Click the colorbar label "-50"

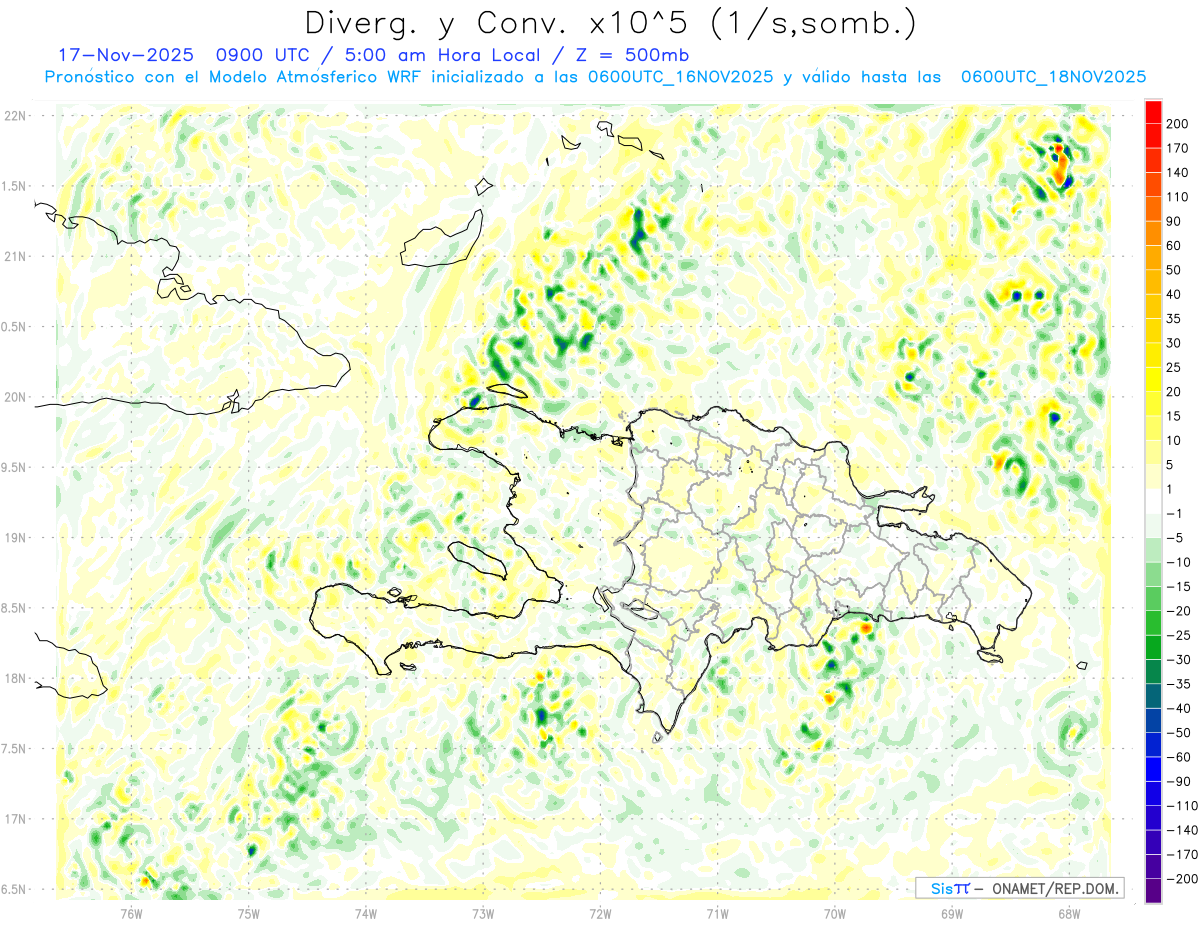click(x=1181, y=733)
